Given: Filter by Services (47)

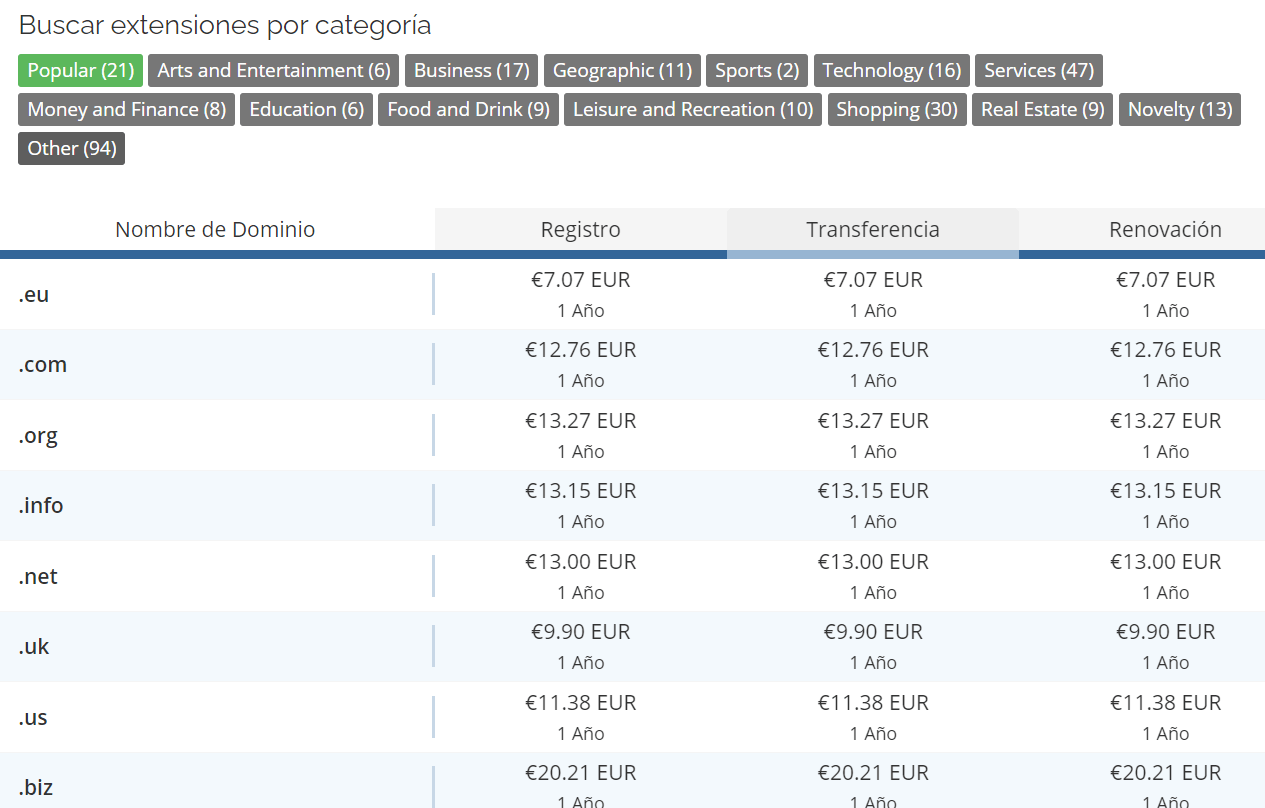Looking at the screenshot, I should pos(1039,70).
